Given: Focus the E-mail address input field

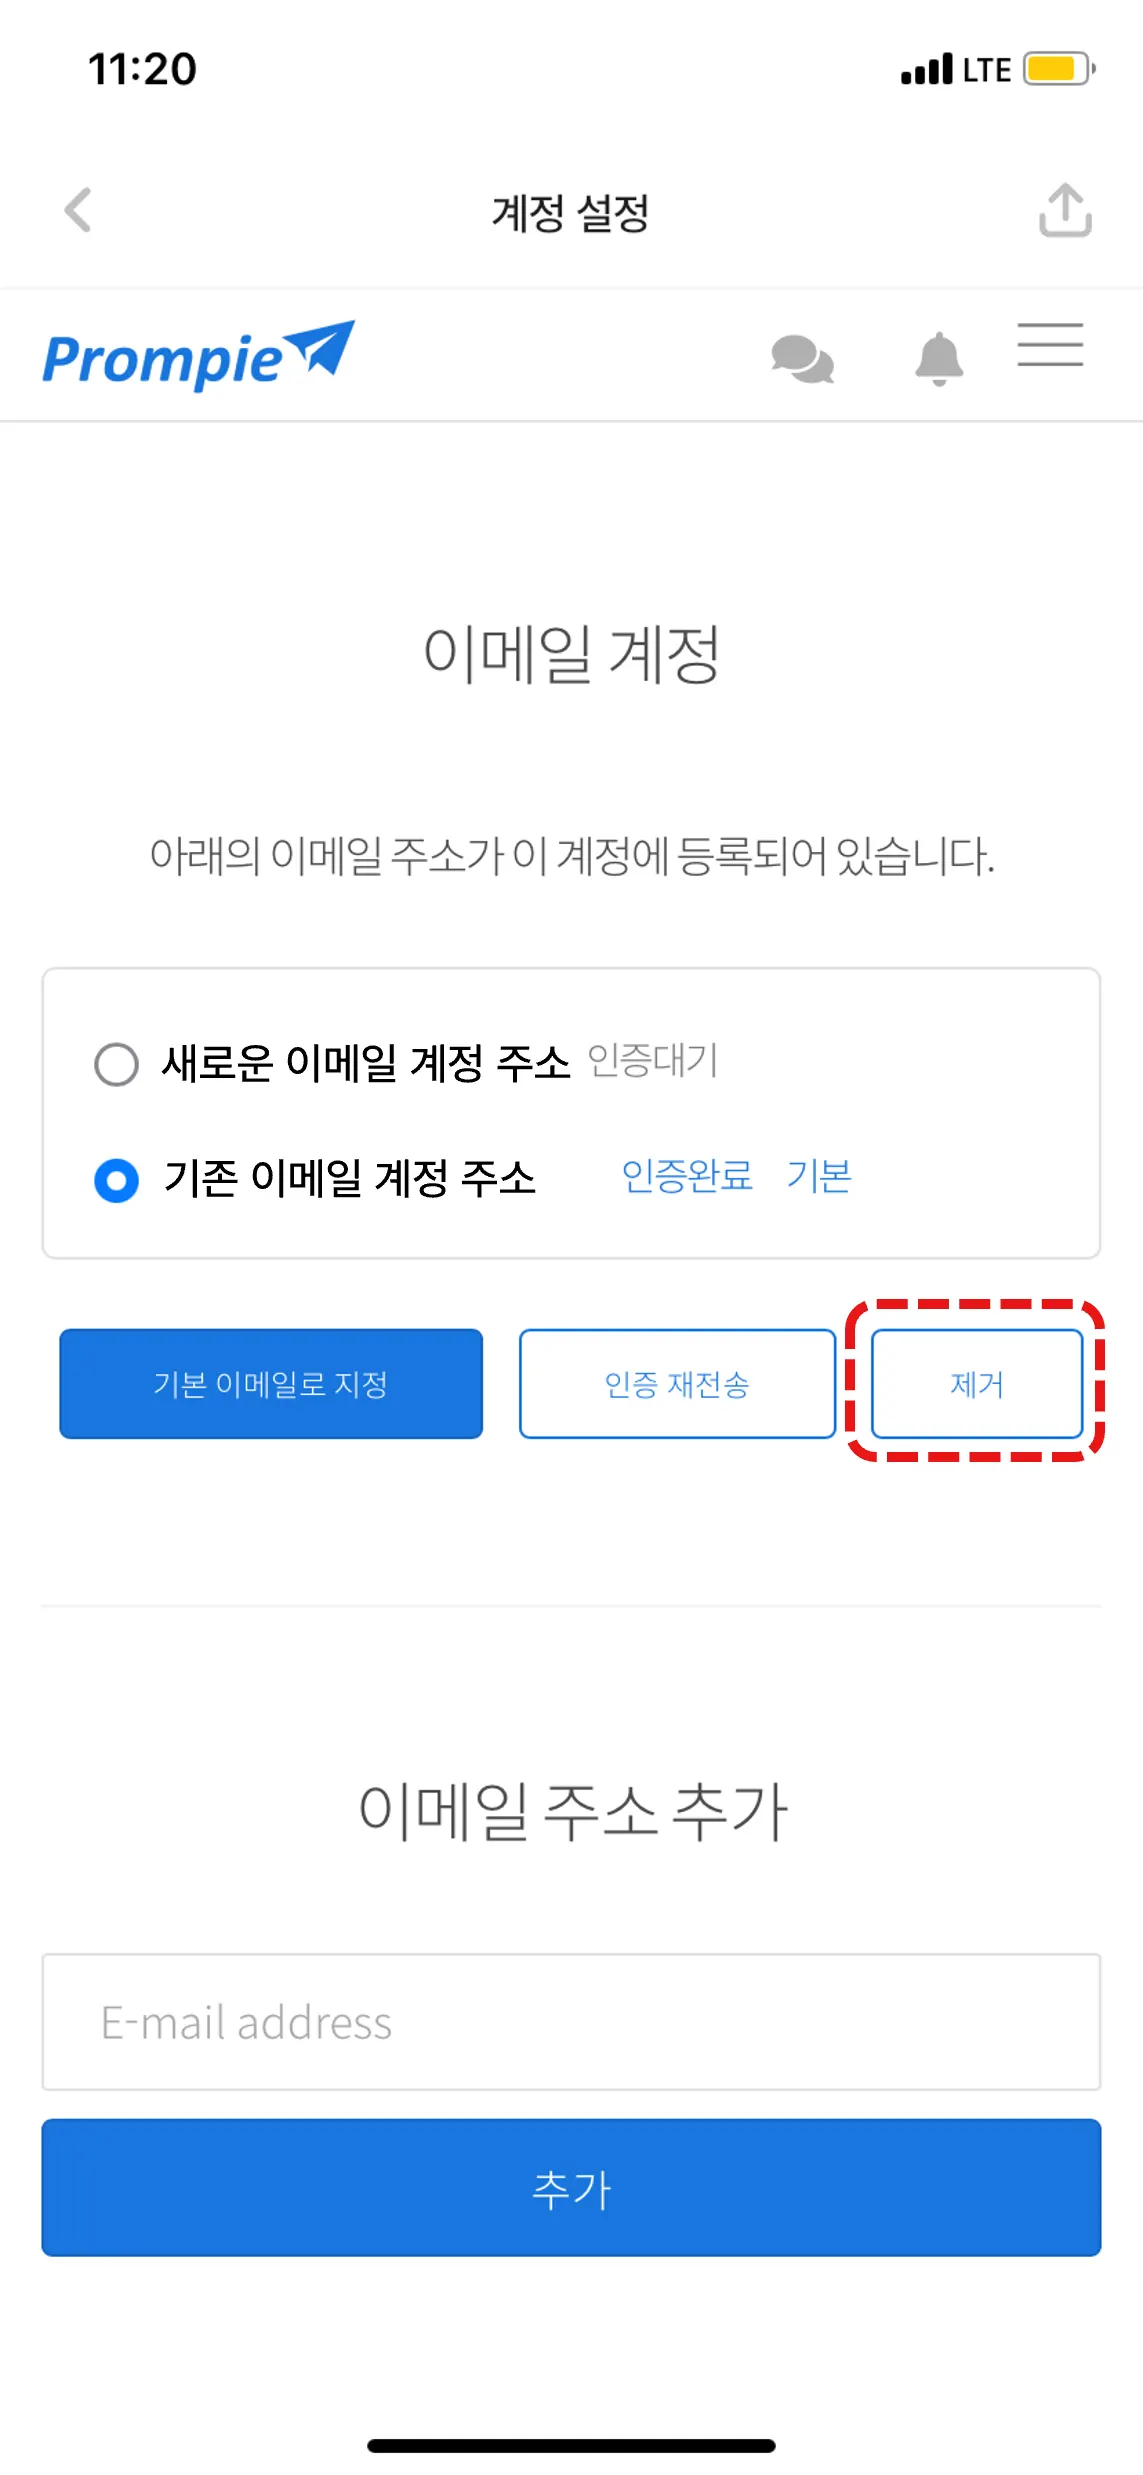Looking at the screenshot, I should tap(571, 2022).
